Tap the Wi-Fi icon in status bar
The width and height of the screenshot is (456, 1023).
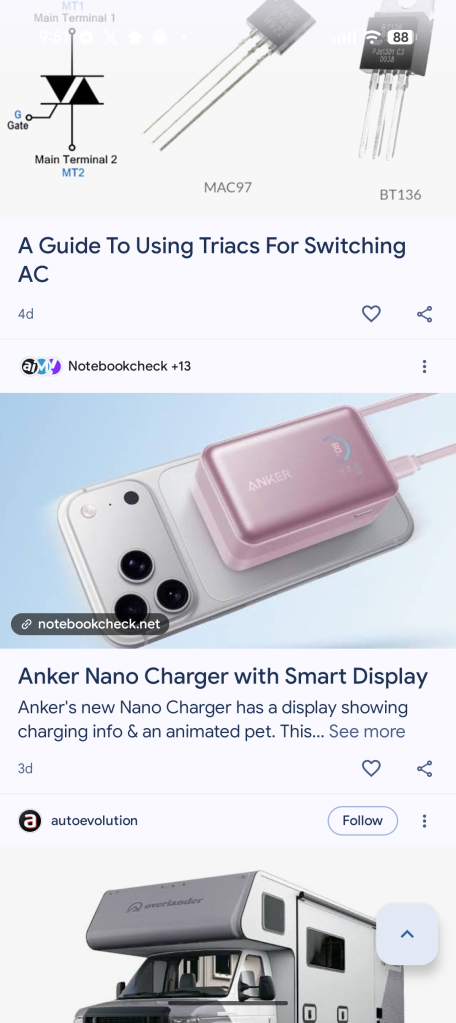tap(373, 37)
